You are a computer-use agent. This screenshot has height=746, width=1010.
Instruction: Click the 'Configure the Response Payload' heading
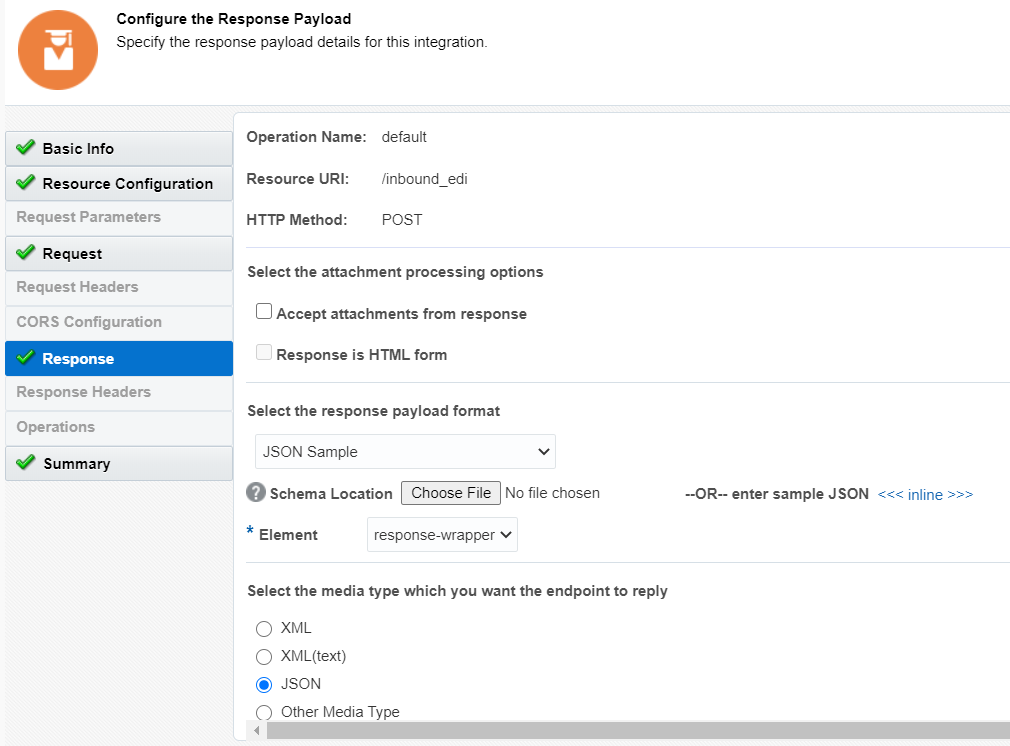point(234,19)
